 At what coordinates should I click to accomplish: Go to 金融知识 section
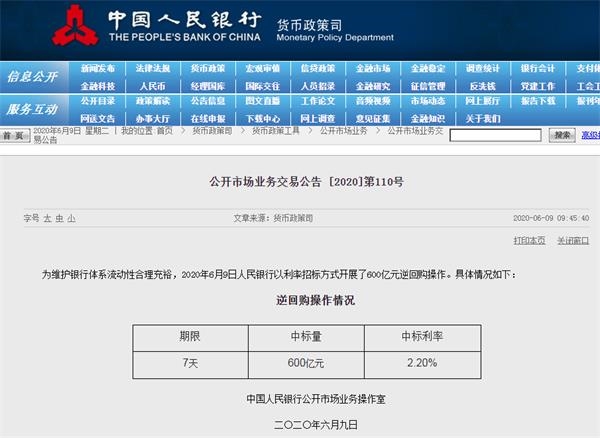coord(428,119)
